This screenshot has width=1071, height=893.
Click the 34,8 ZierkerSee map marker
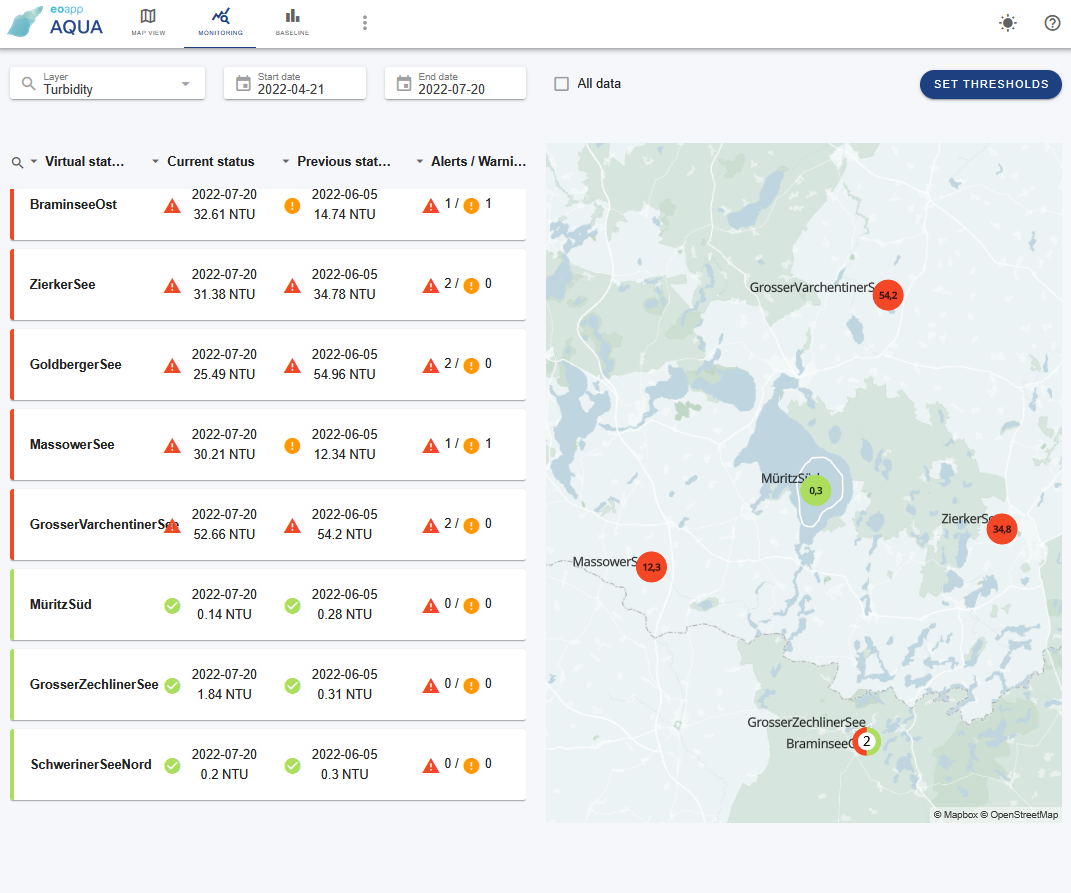pyautogui.click(x=1002, y=529)
